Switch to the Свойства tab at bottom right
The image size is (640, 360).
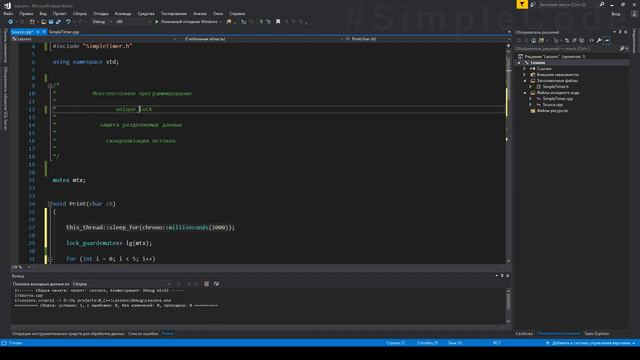click(524, 333)
